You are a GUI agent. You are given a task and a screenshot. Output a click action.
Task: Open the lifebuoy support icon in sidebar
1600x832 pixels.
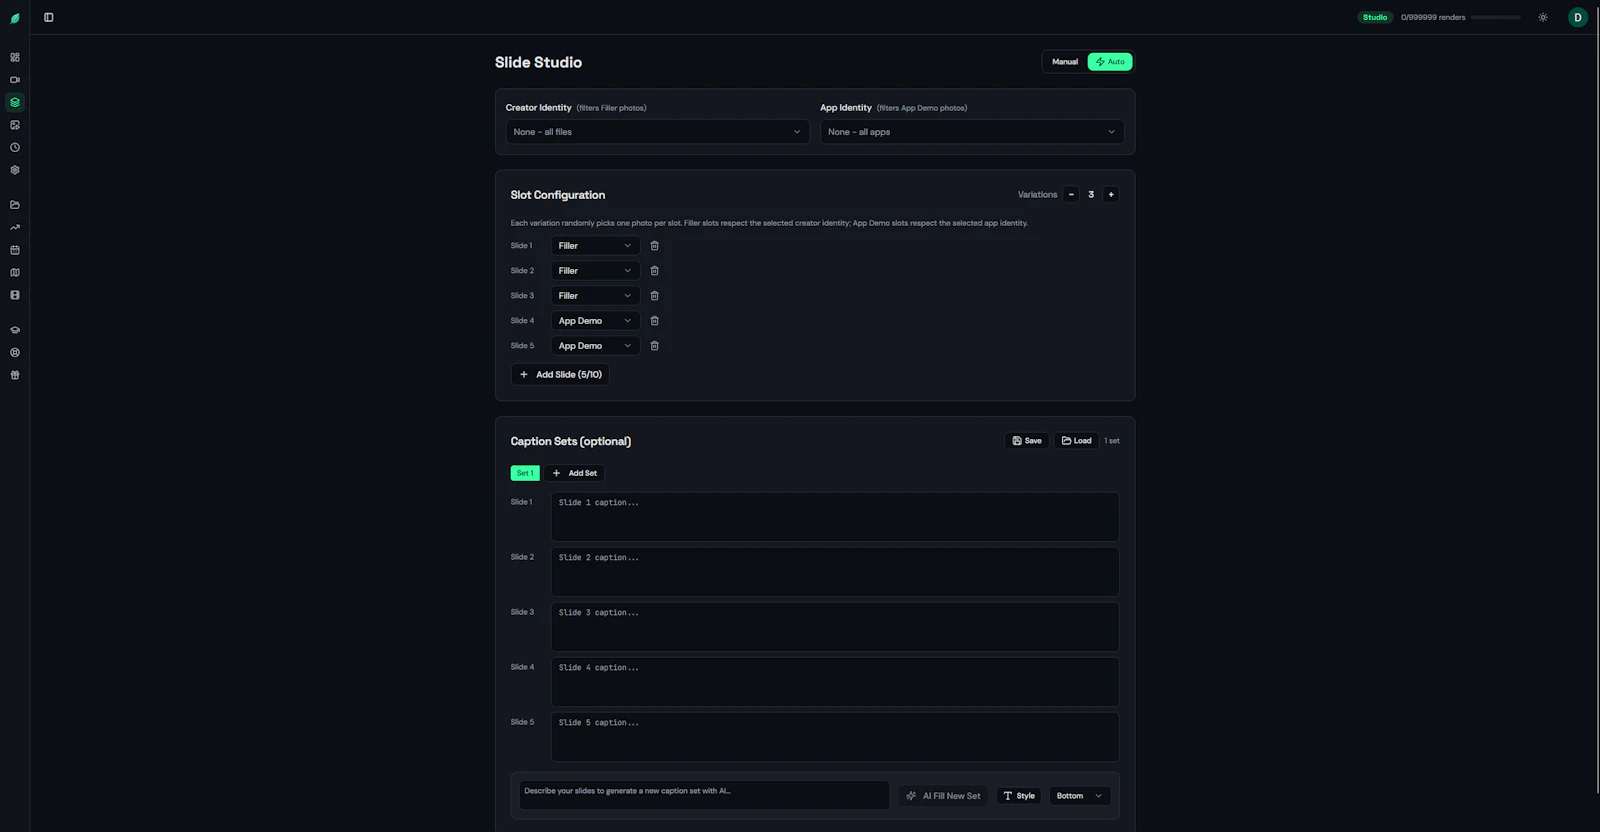pyautogui.click(x=15, y=352)
